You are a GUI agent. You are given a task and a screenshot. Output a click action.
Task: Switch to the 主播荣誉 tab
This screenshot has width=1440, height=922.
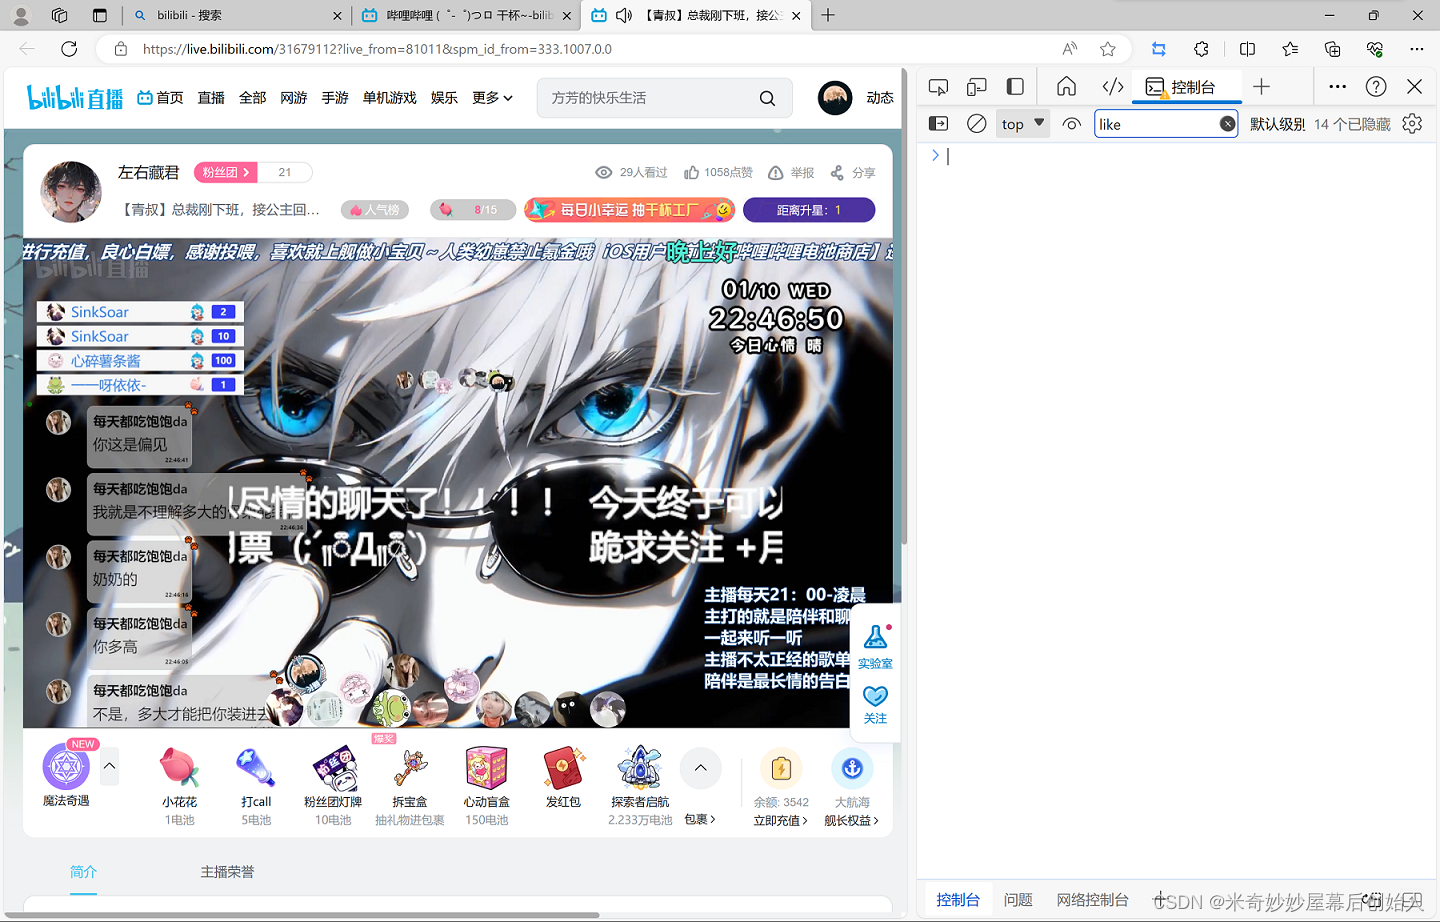point(227,872)
